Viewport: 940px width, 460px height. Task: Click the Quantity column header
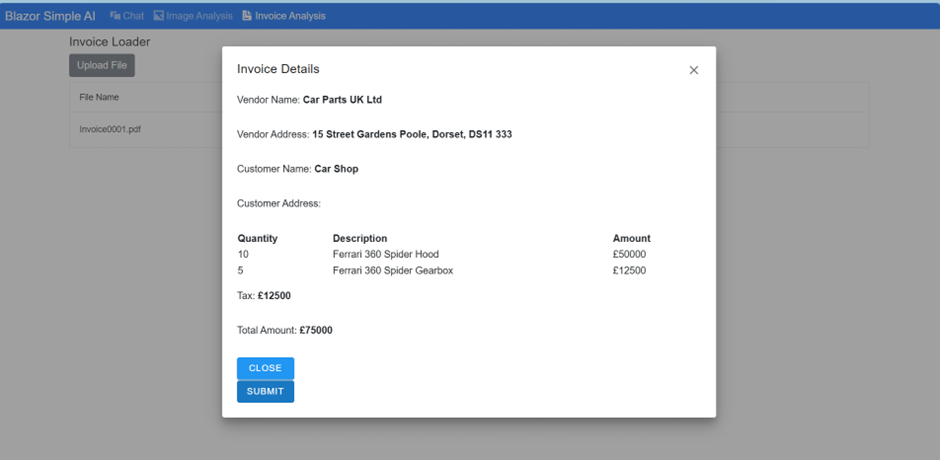pyautogui.click(x=257, y=238)
